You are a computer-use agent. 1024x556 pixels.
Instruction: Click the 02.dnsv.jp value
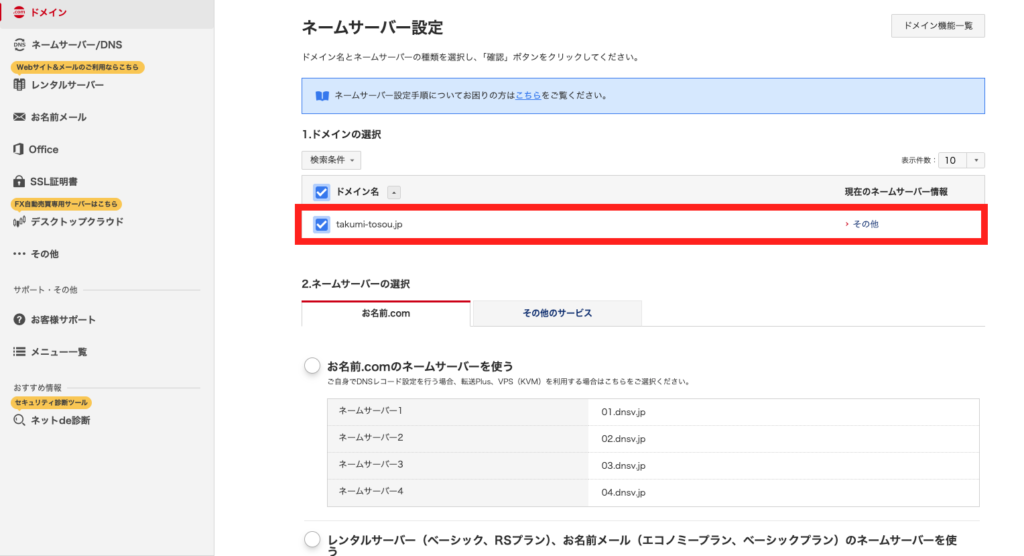pyautogui.click(x=623, y=439)
